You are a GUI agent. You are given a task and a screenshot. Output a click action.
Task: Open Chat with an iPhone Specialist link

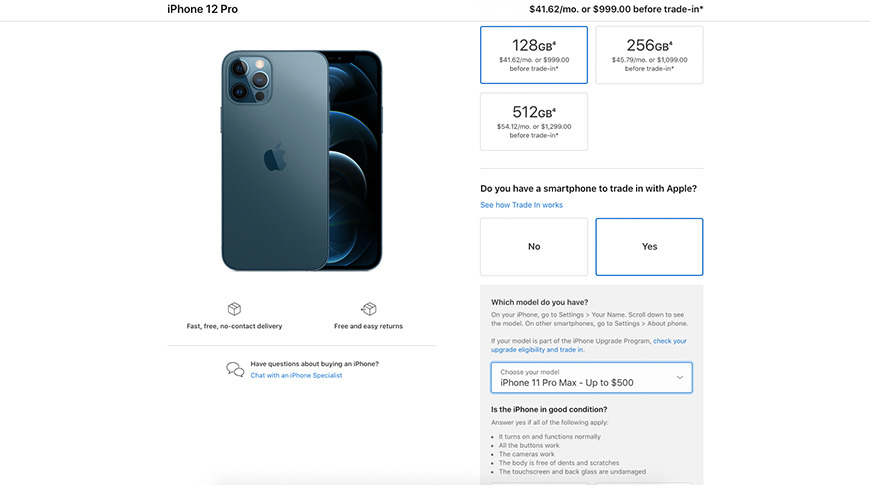[296, 375]
